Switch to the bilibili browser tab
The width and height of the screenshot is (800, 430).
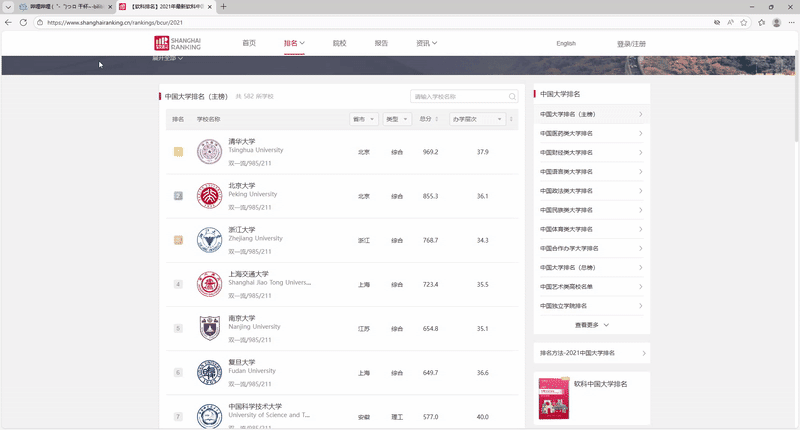pos(65,7)
